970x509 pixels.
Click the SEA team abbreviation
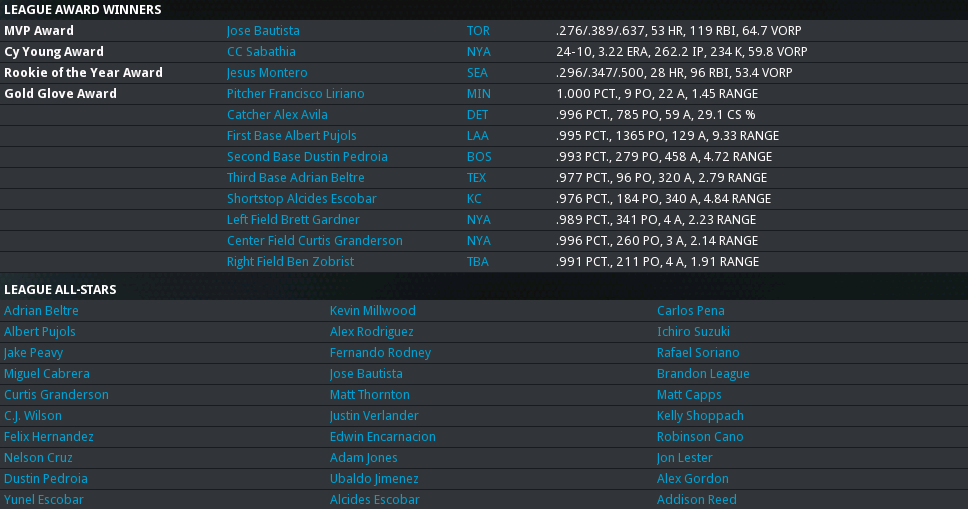477,73
